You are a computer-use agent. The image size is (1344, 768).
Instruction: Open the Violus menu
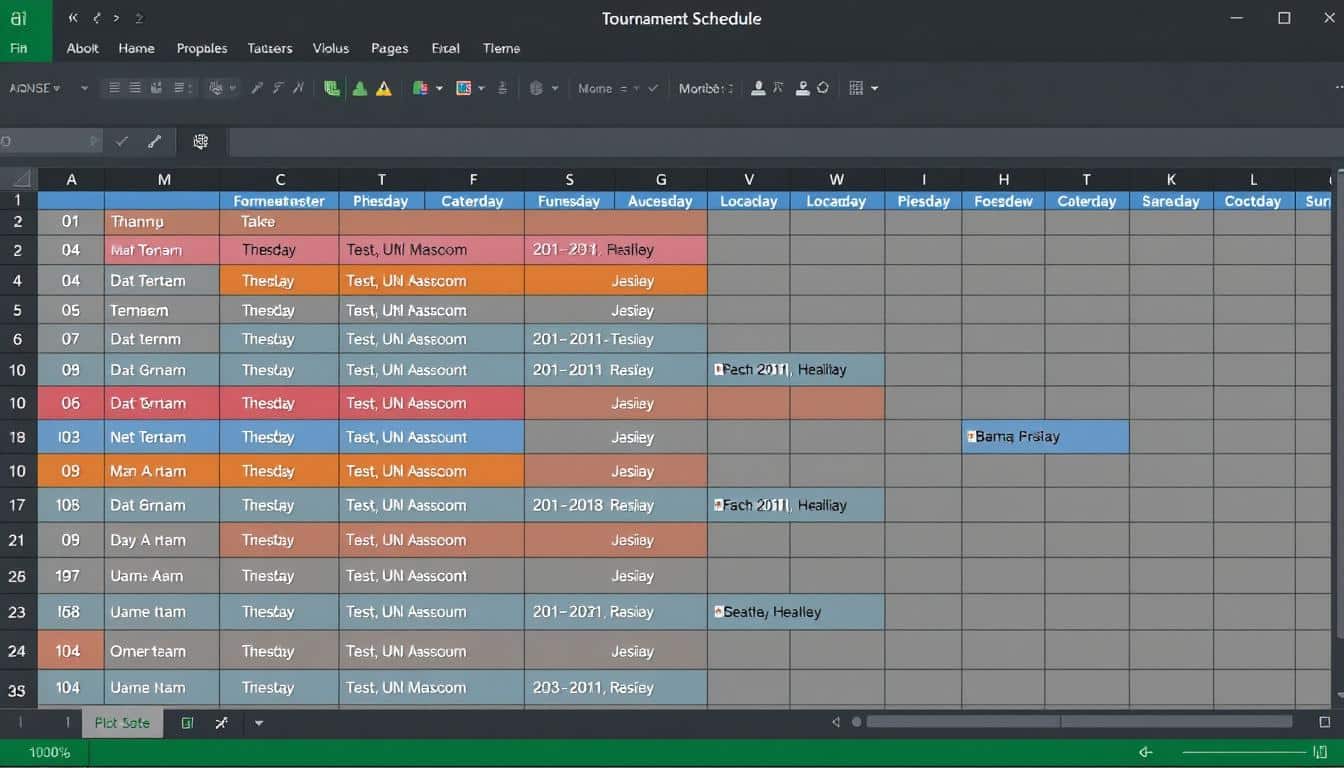click(331, 48)
